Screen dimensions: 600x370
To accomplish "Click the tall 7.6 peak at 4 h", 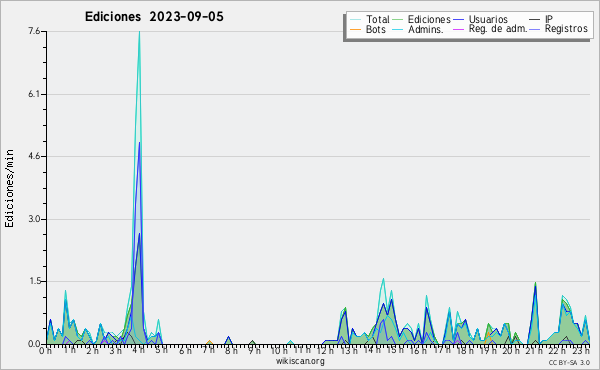I will tap(139, 32).
